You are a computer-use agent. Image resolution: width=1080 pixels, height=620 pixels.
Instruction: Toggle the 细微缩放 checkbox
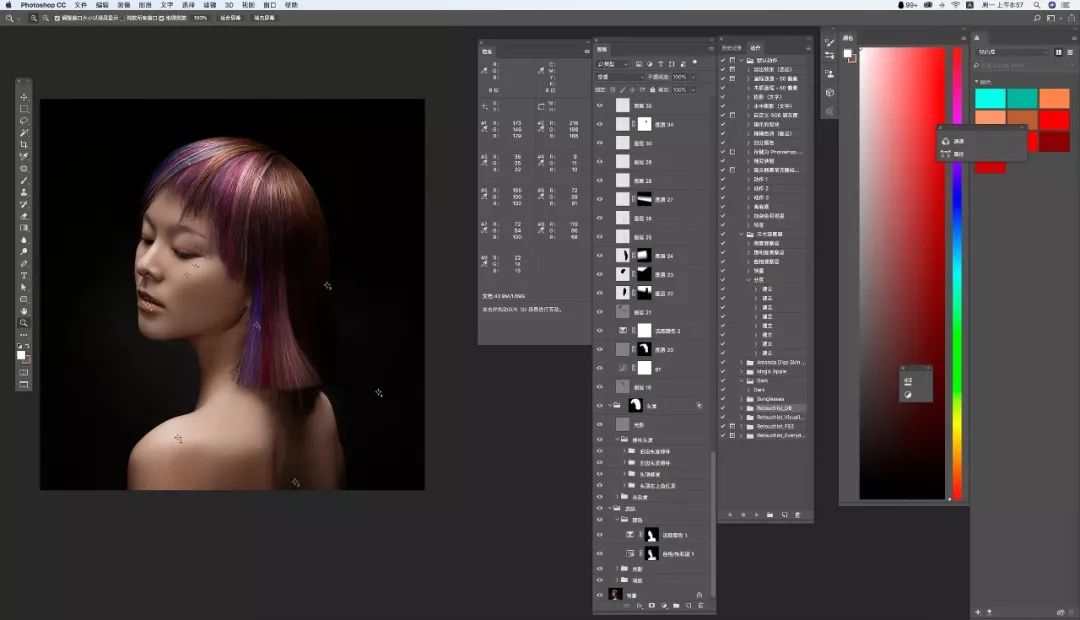pos(162,18)
